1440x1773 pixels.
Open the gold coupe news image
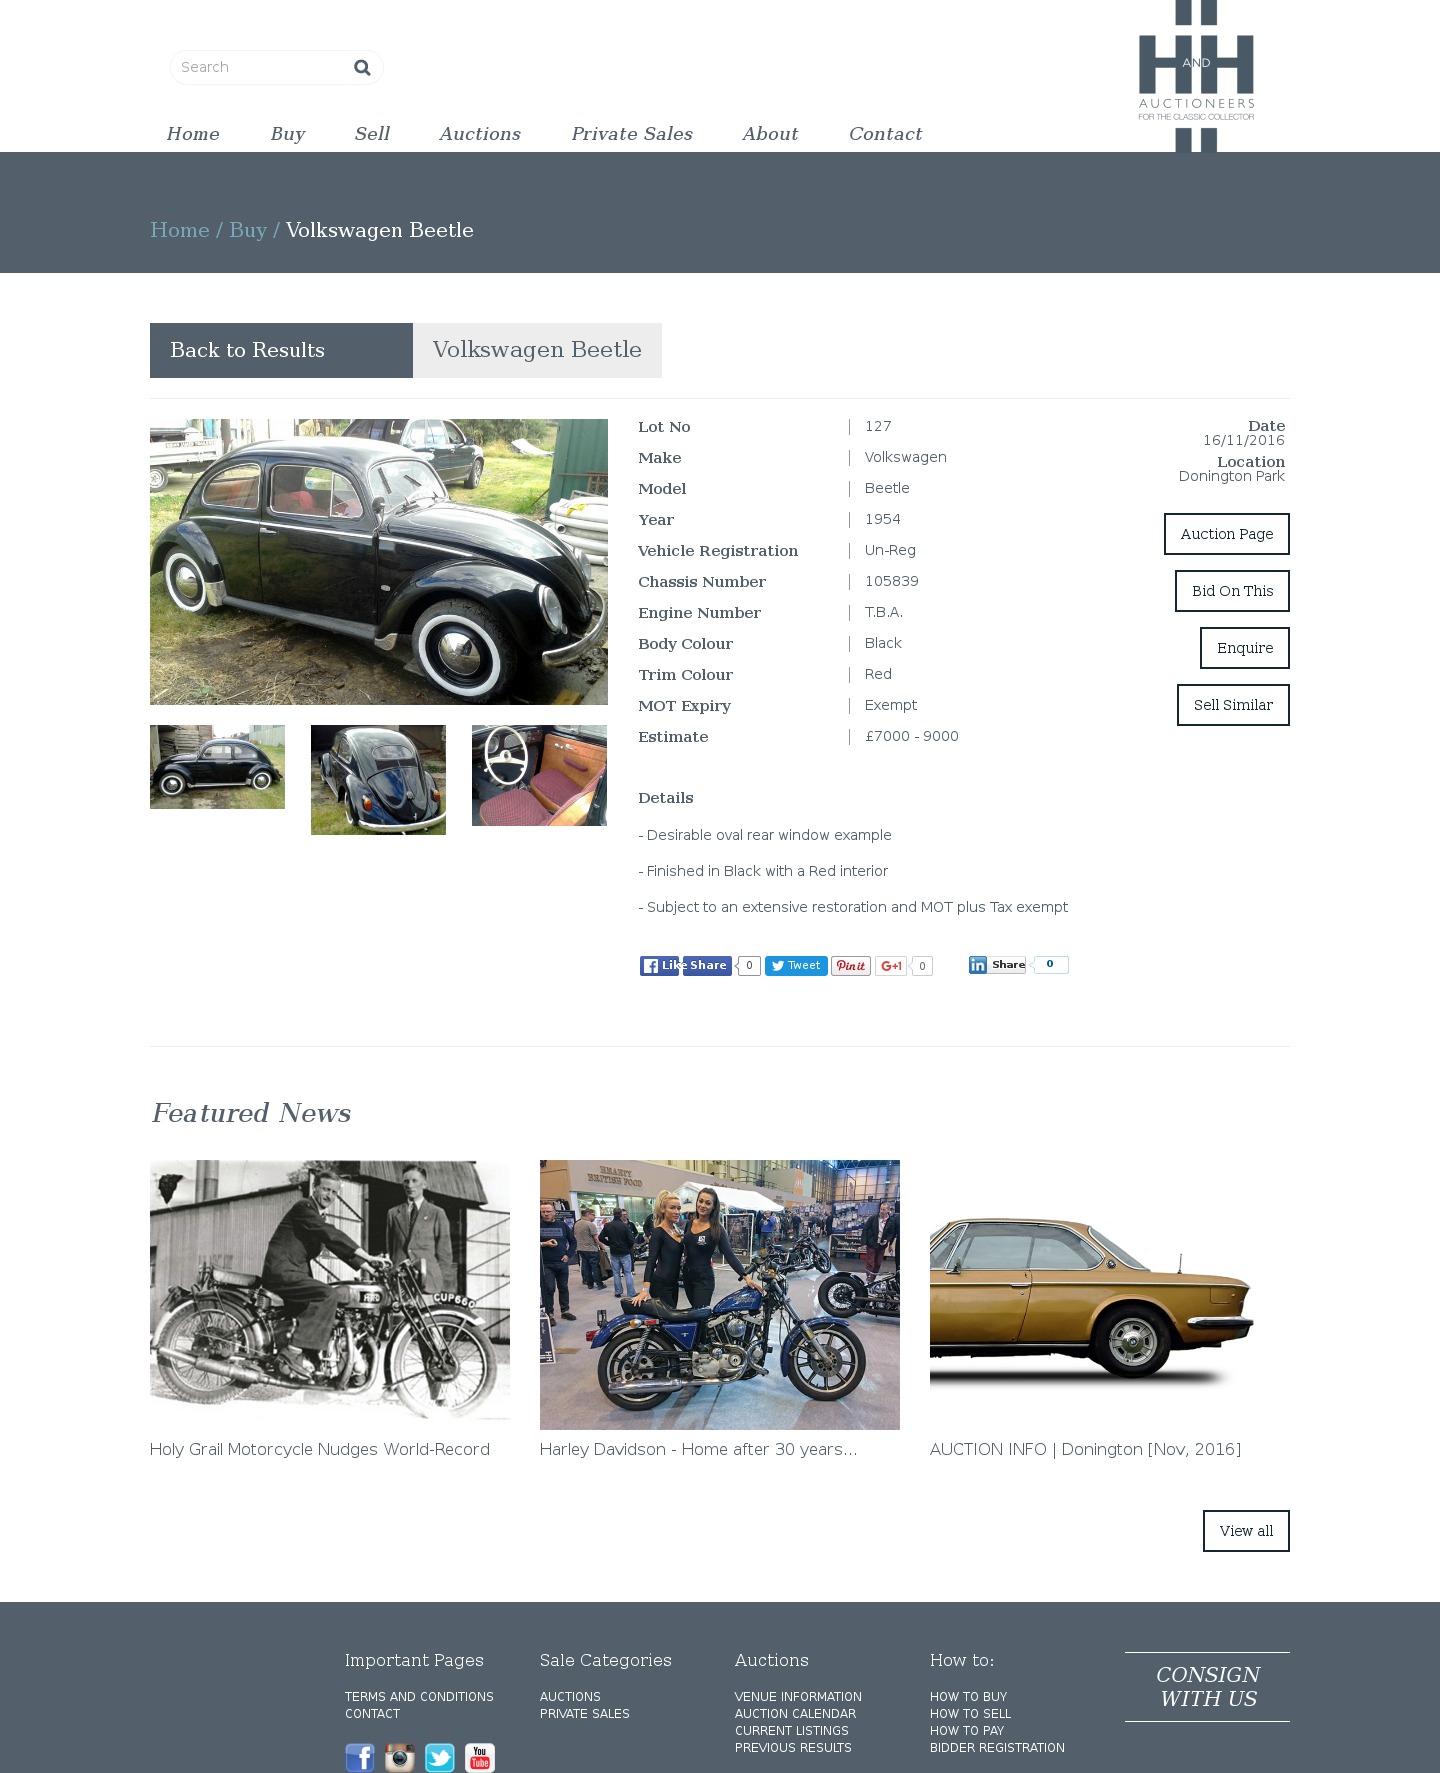click(x=1110, y=1295)
